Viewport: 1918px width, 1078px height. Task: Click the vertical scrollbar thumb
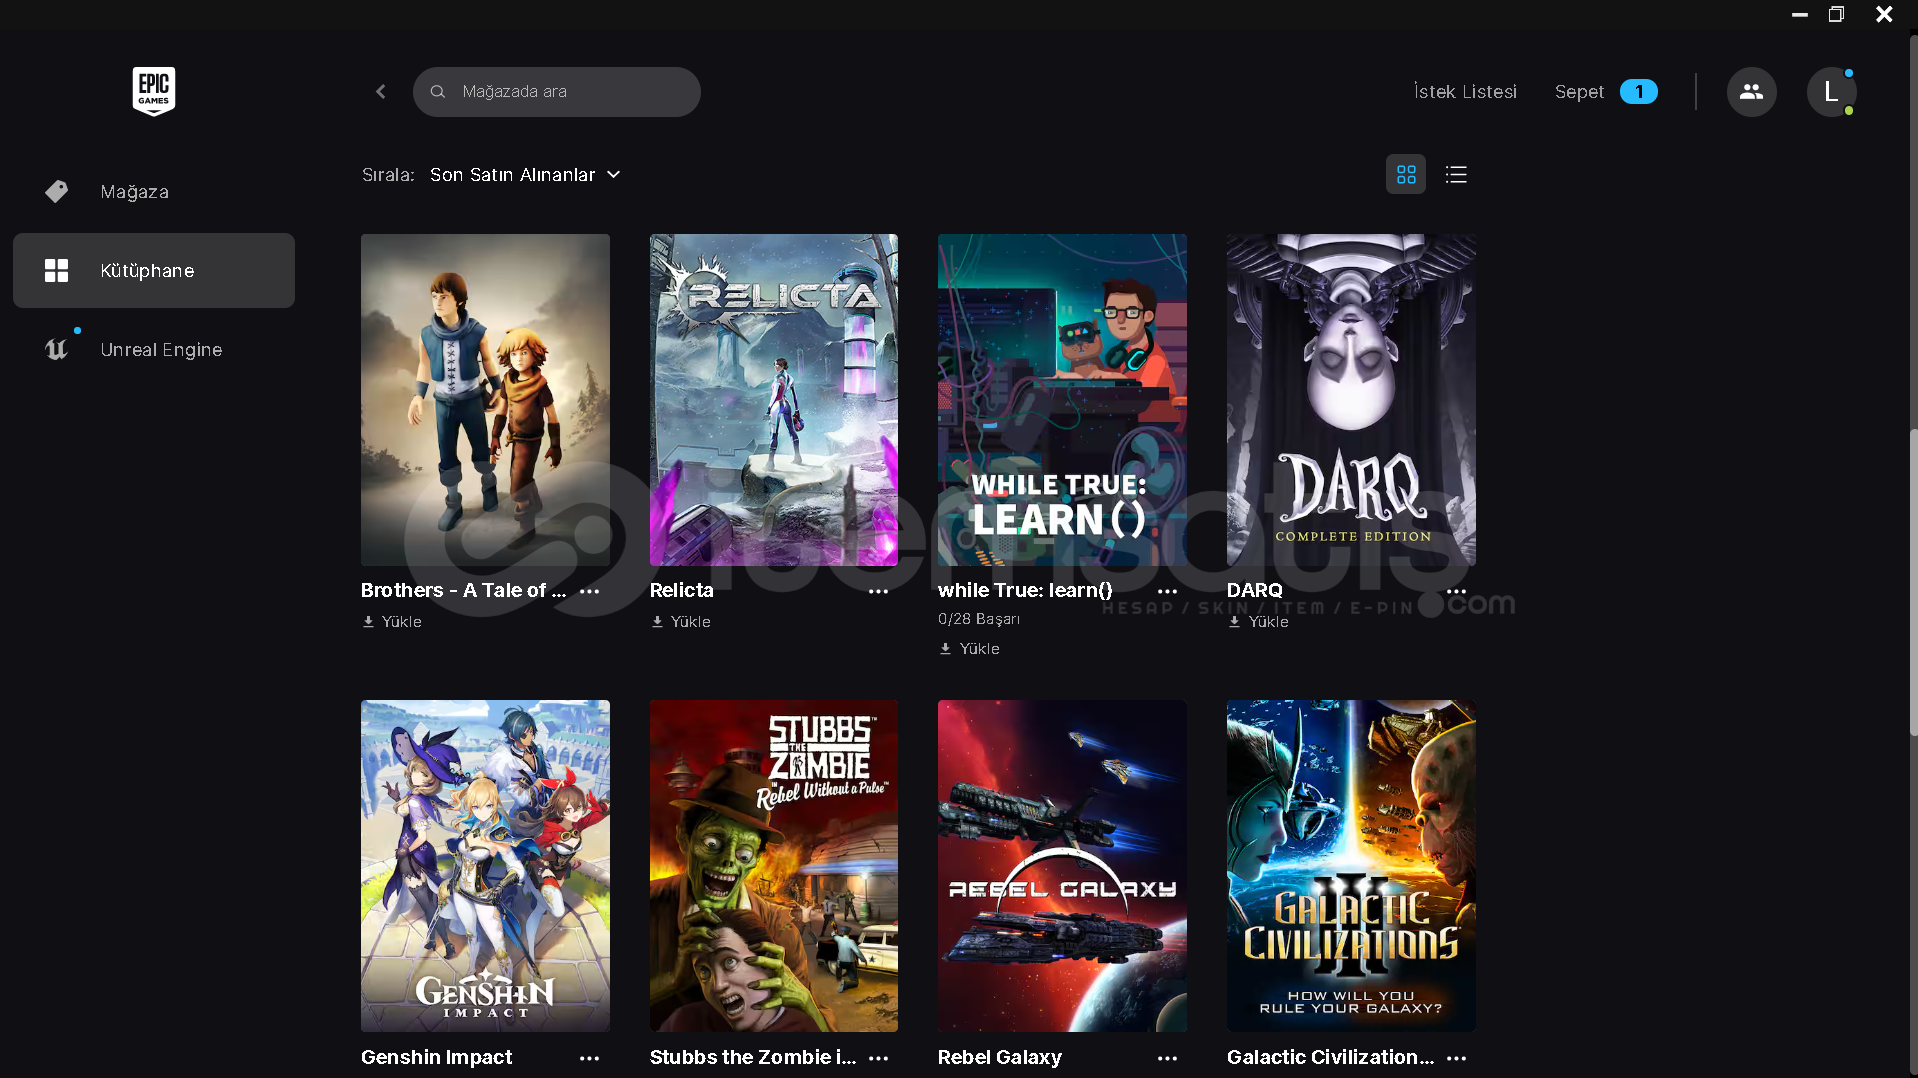(1913, 583)
